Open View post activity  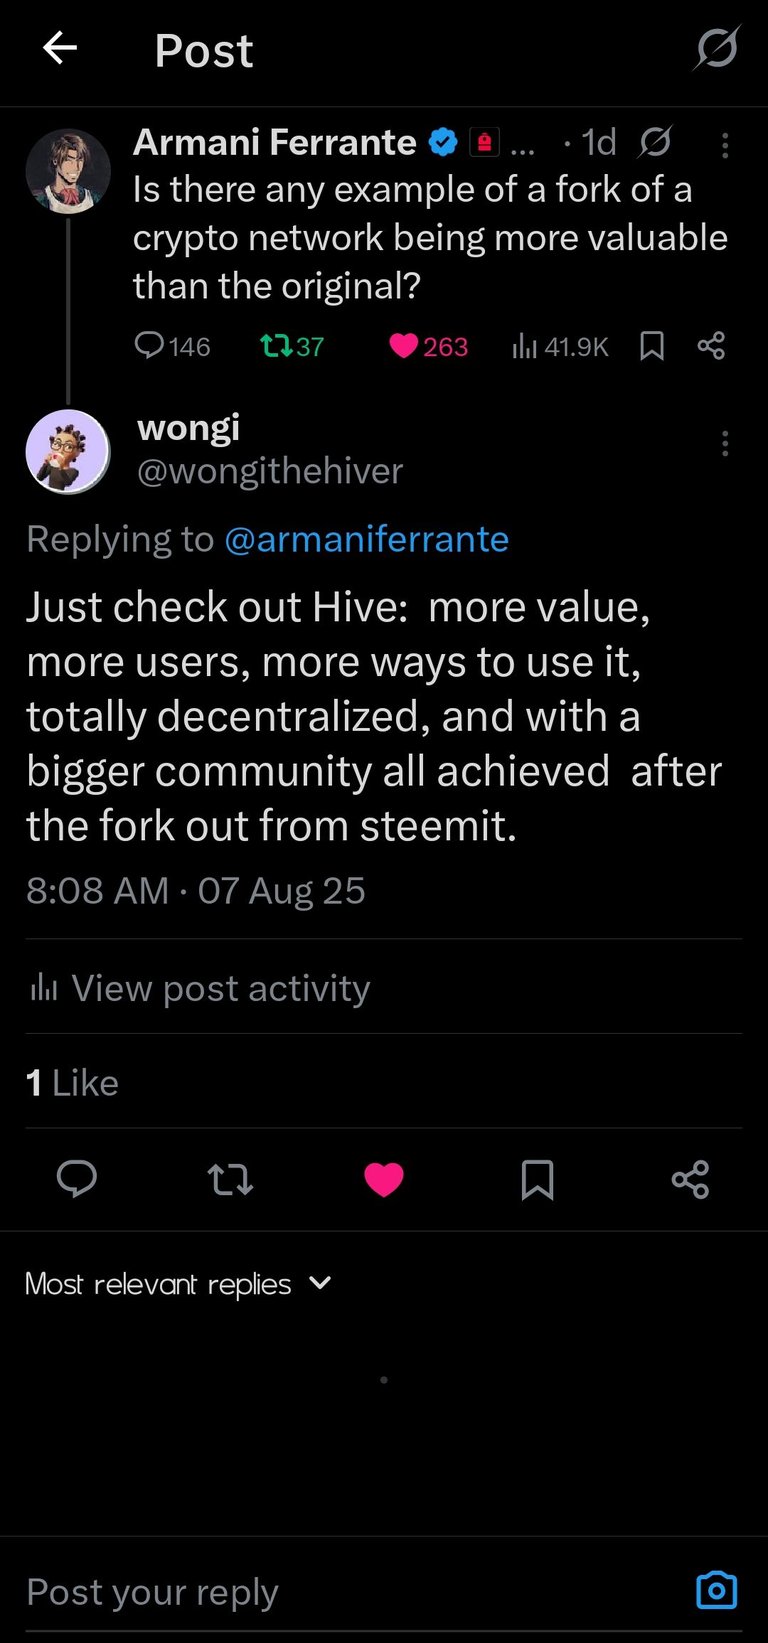coord(200,988)
